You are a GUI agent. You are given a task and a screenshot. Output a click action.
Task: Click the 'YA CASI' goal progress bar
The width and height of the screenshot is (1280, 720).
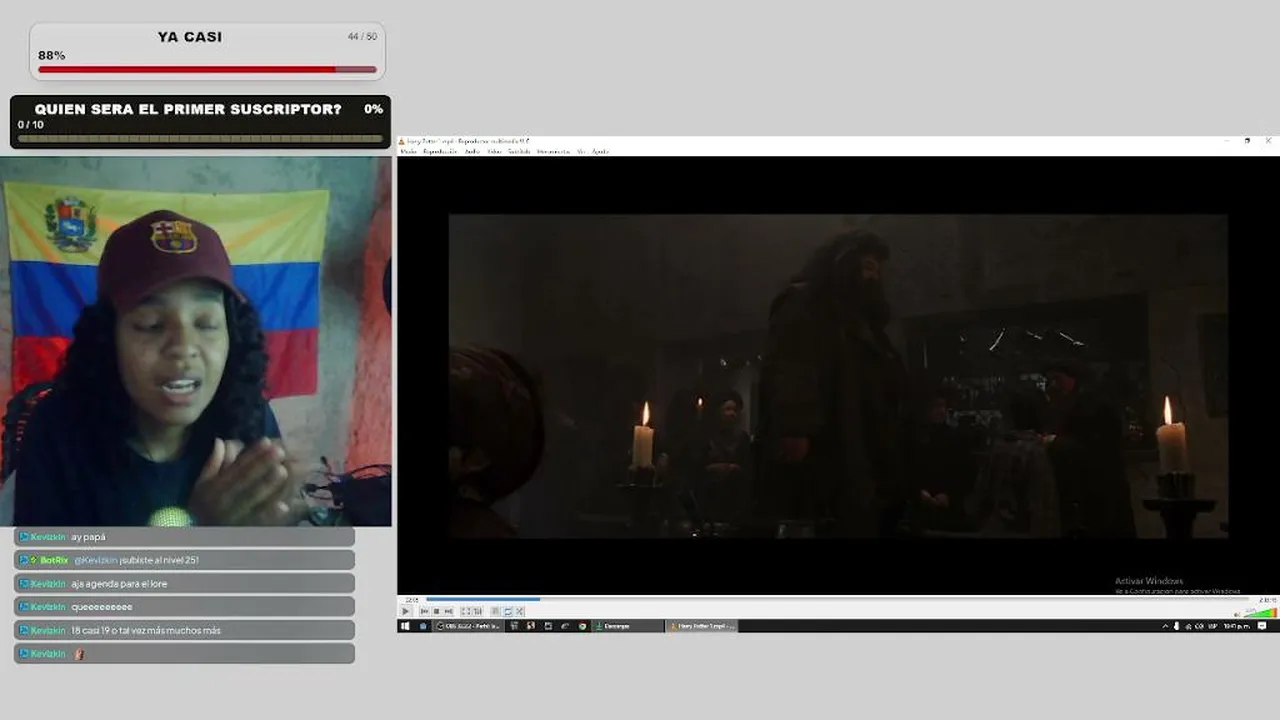click(x=207, y=70)
